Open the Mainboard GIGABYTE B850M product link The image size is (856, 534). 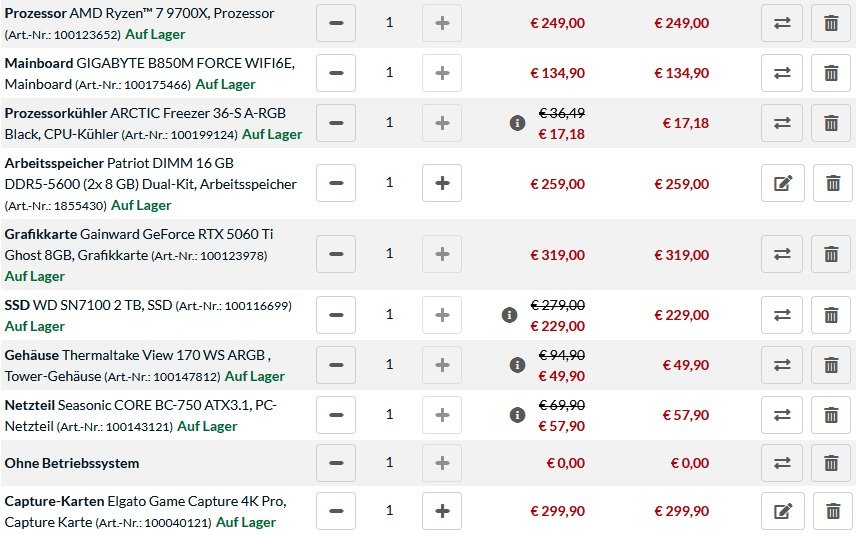(x=150, y=73)
